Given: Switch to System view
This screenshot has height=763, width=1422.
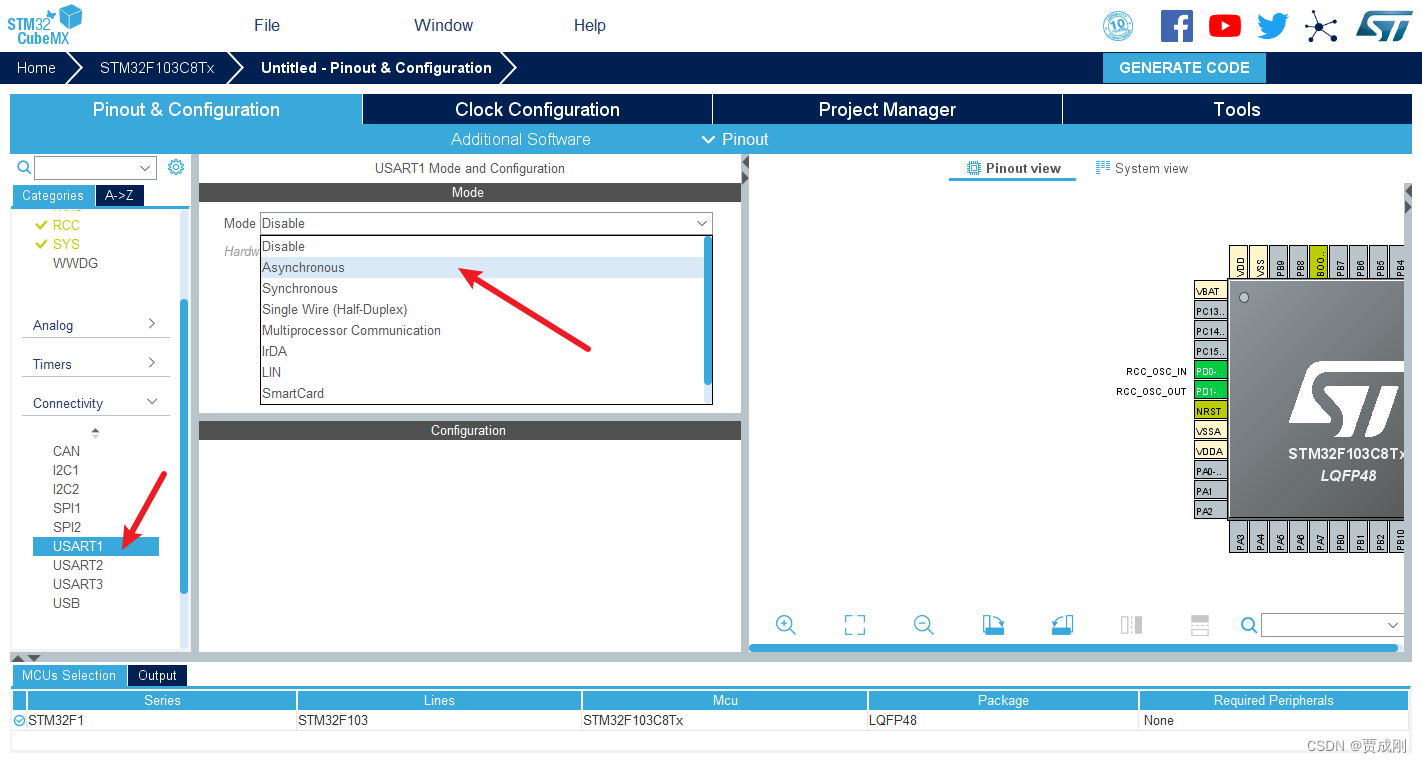Looking at the screenshot, I should pos(1142,168).
